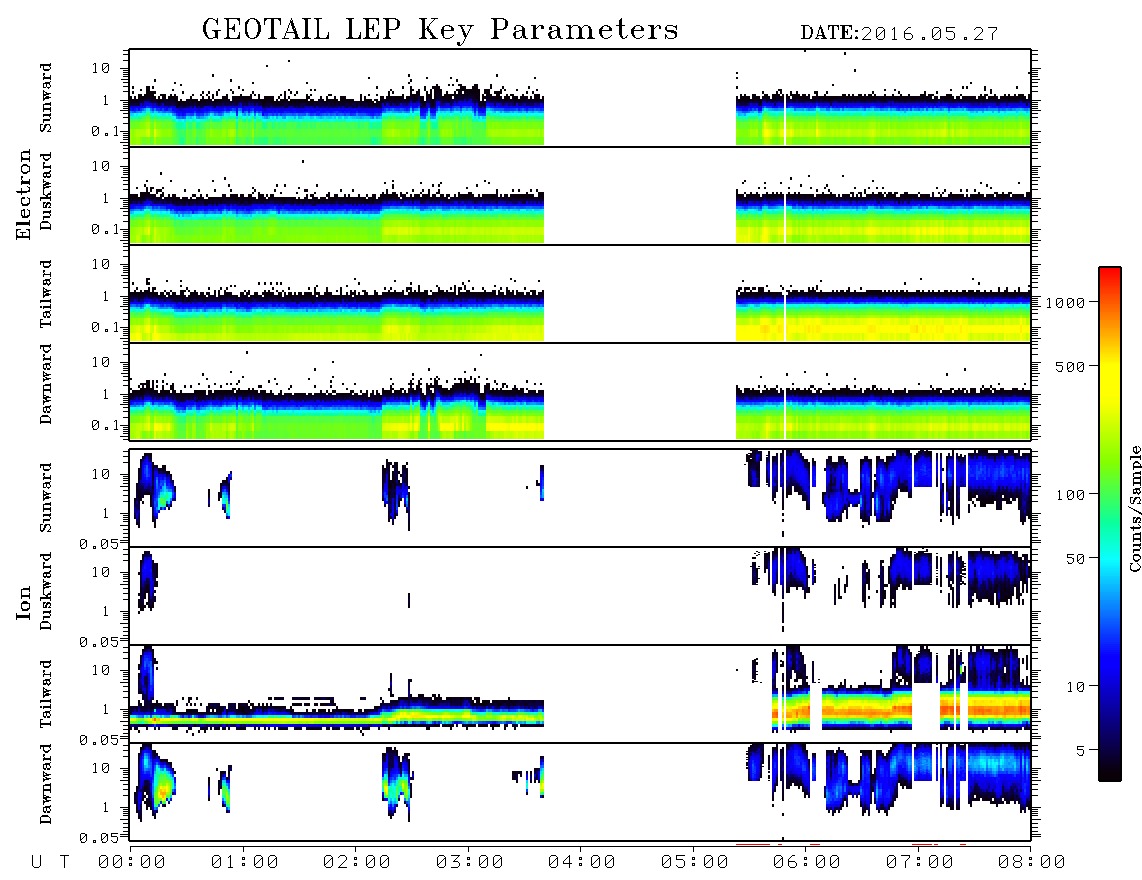The width and height of the screenshot is (1142, 880).
Task: Select the Electron Sunward spectrogram panel
Action: (580, 98)
